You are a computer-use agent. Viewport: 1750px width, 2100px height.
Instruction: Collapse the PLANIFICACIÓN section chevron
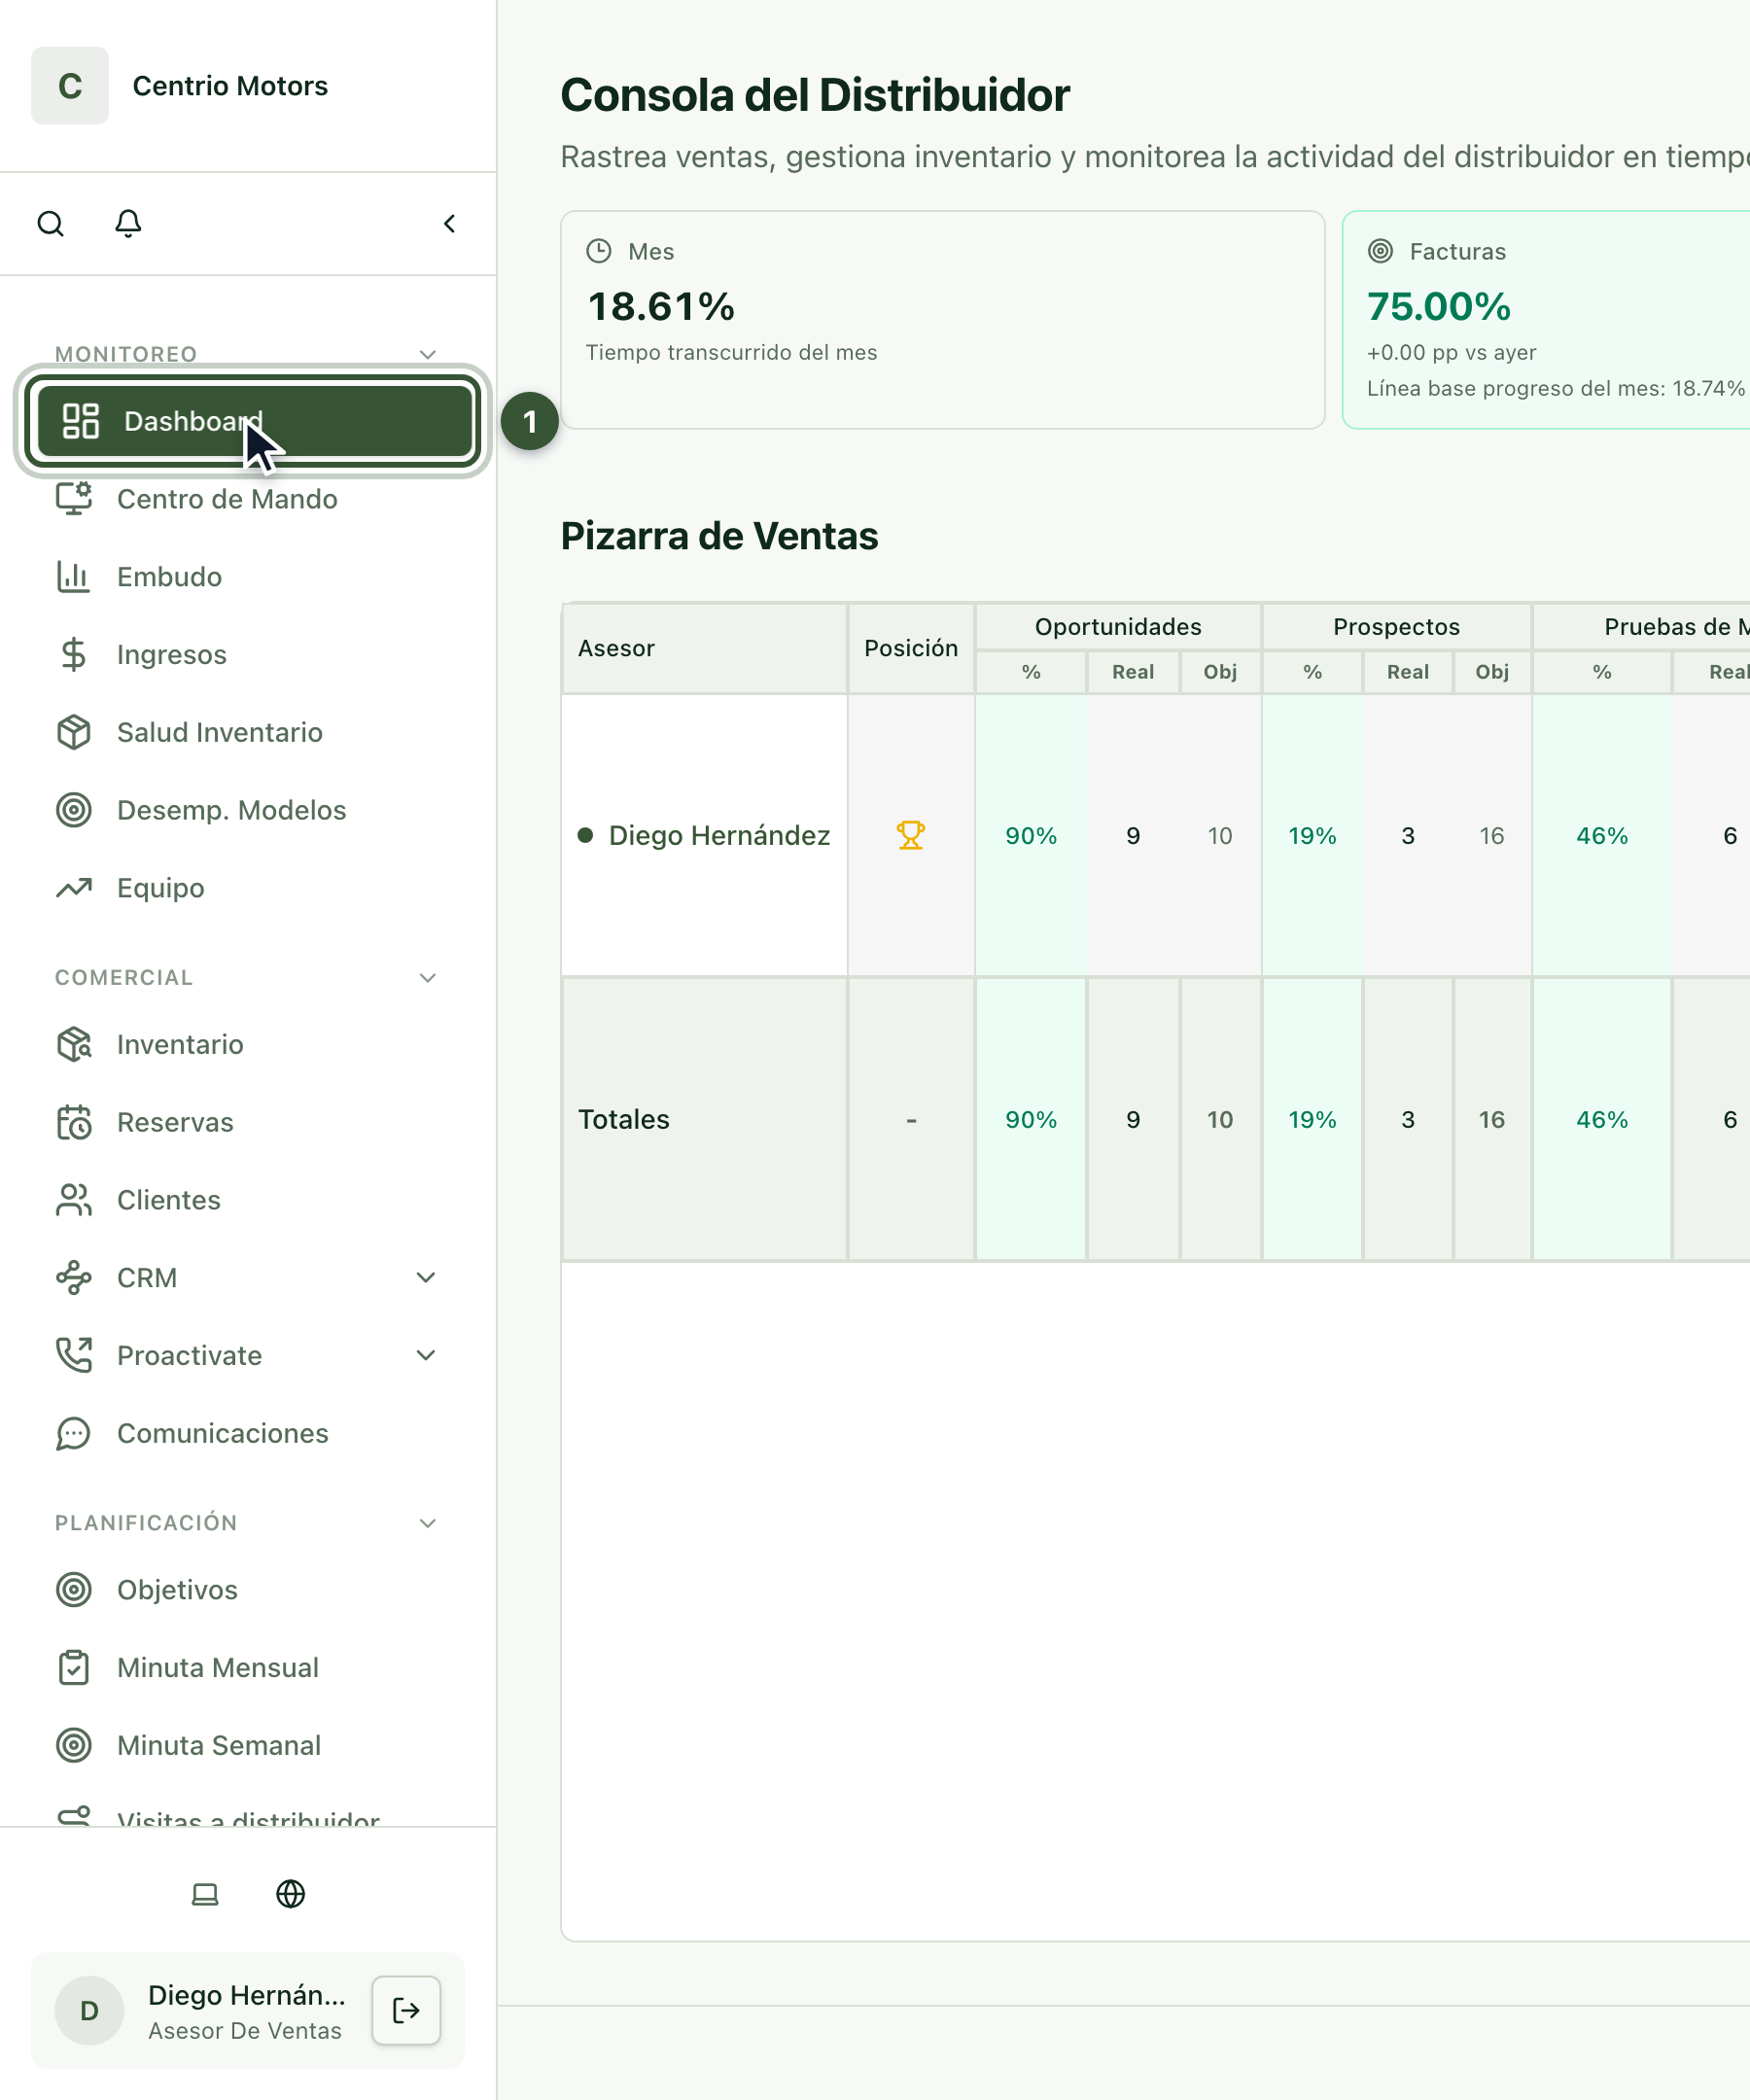click(428, 1523)
